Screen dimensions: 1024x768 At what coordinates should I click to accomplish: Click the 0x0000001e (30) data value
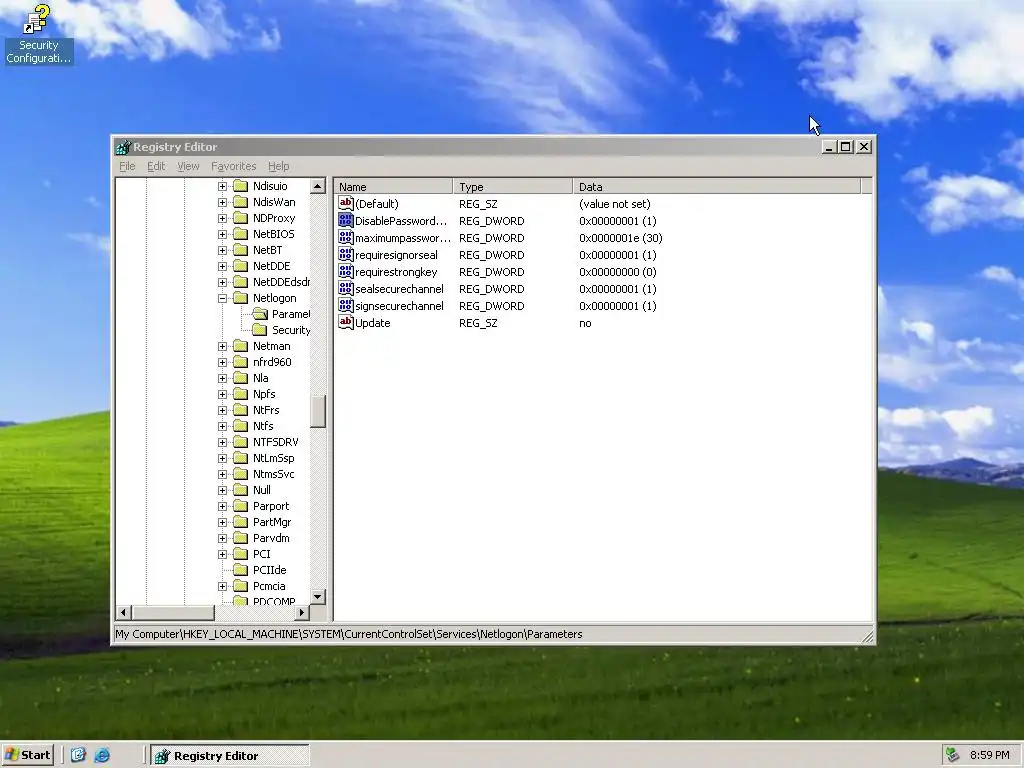tap(620, 238)
